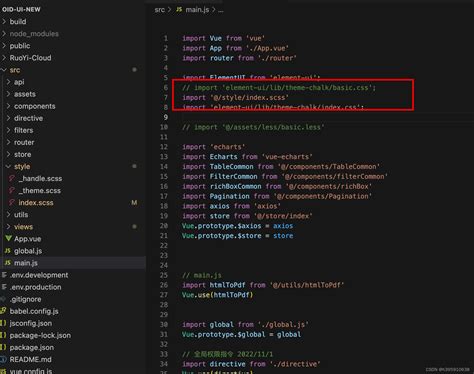Click the JS icon beside global.js
The height and width of the screenshot is (374, 474).
[8, 251]
